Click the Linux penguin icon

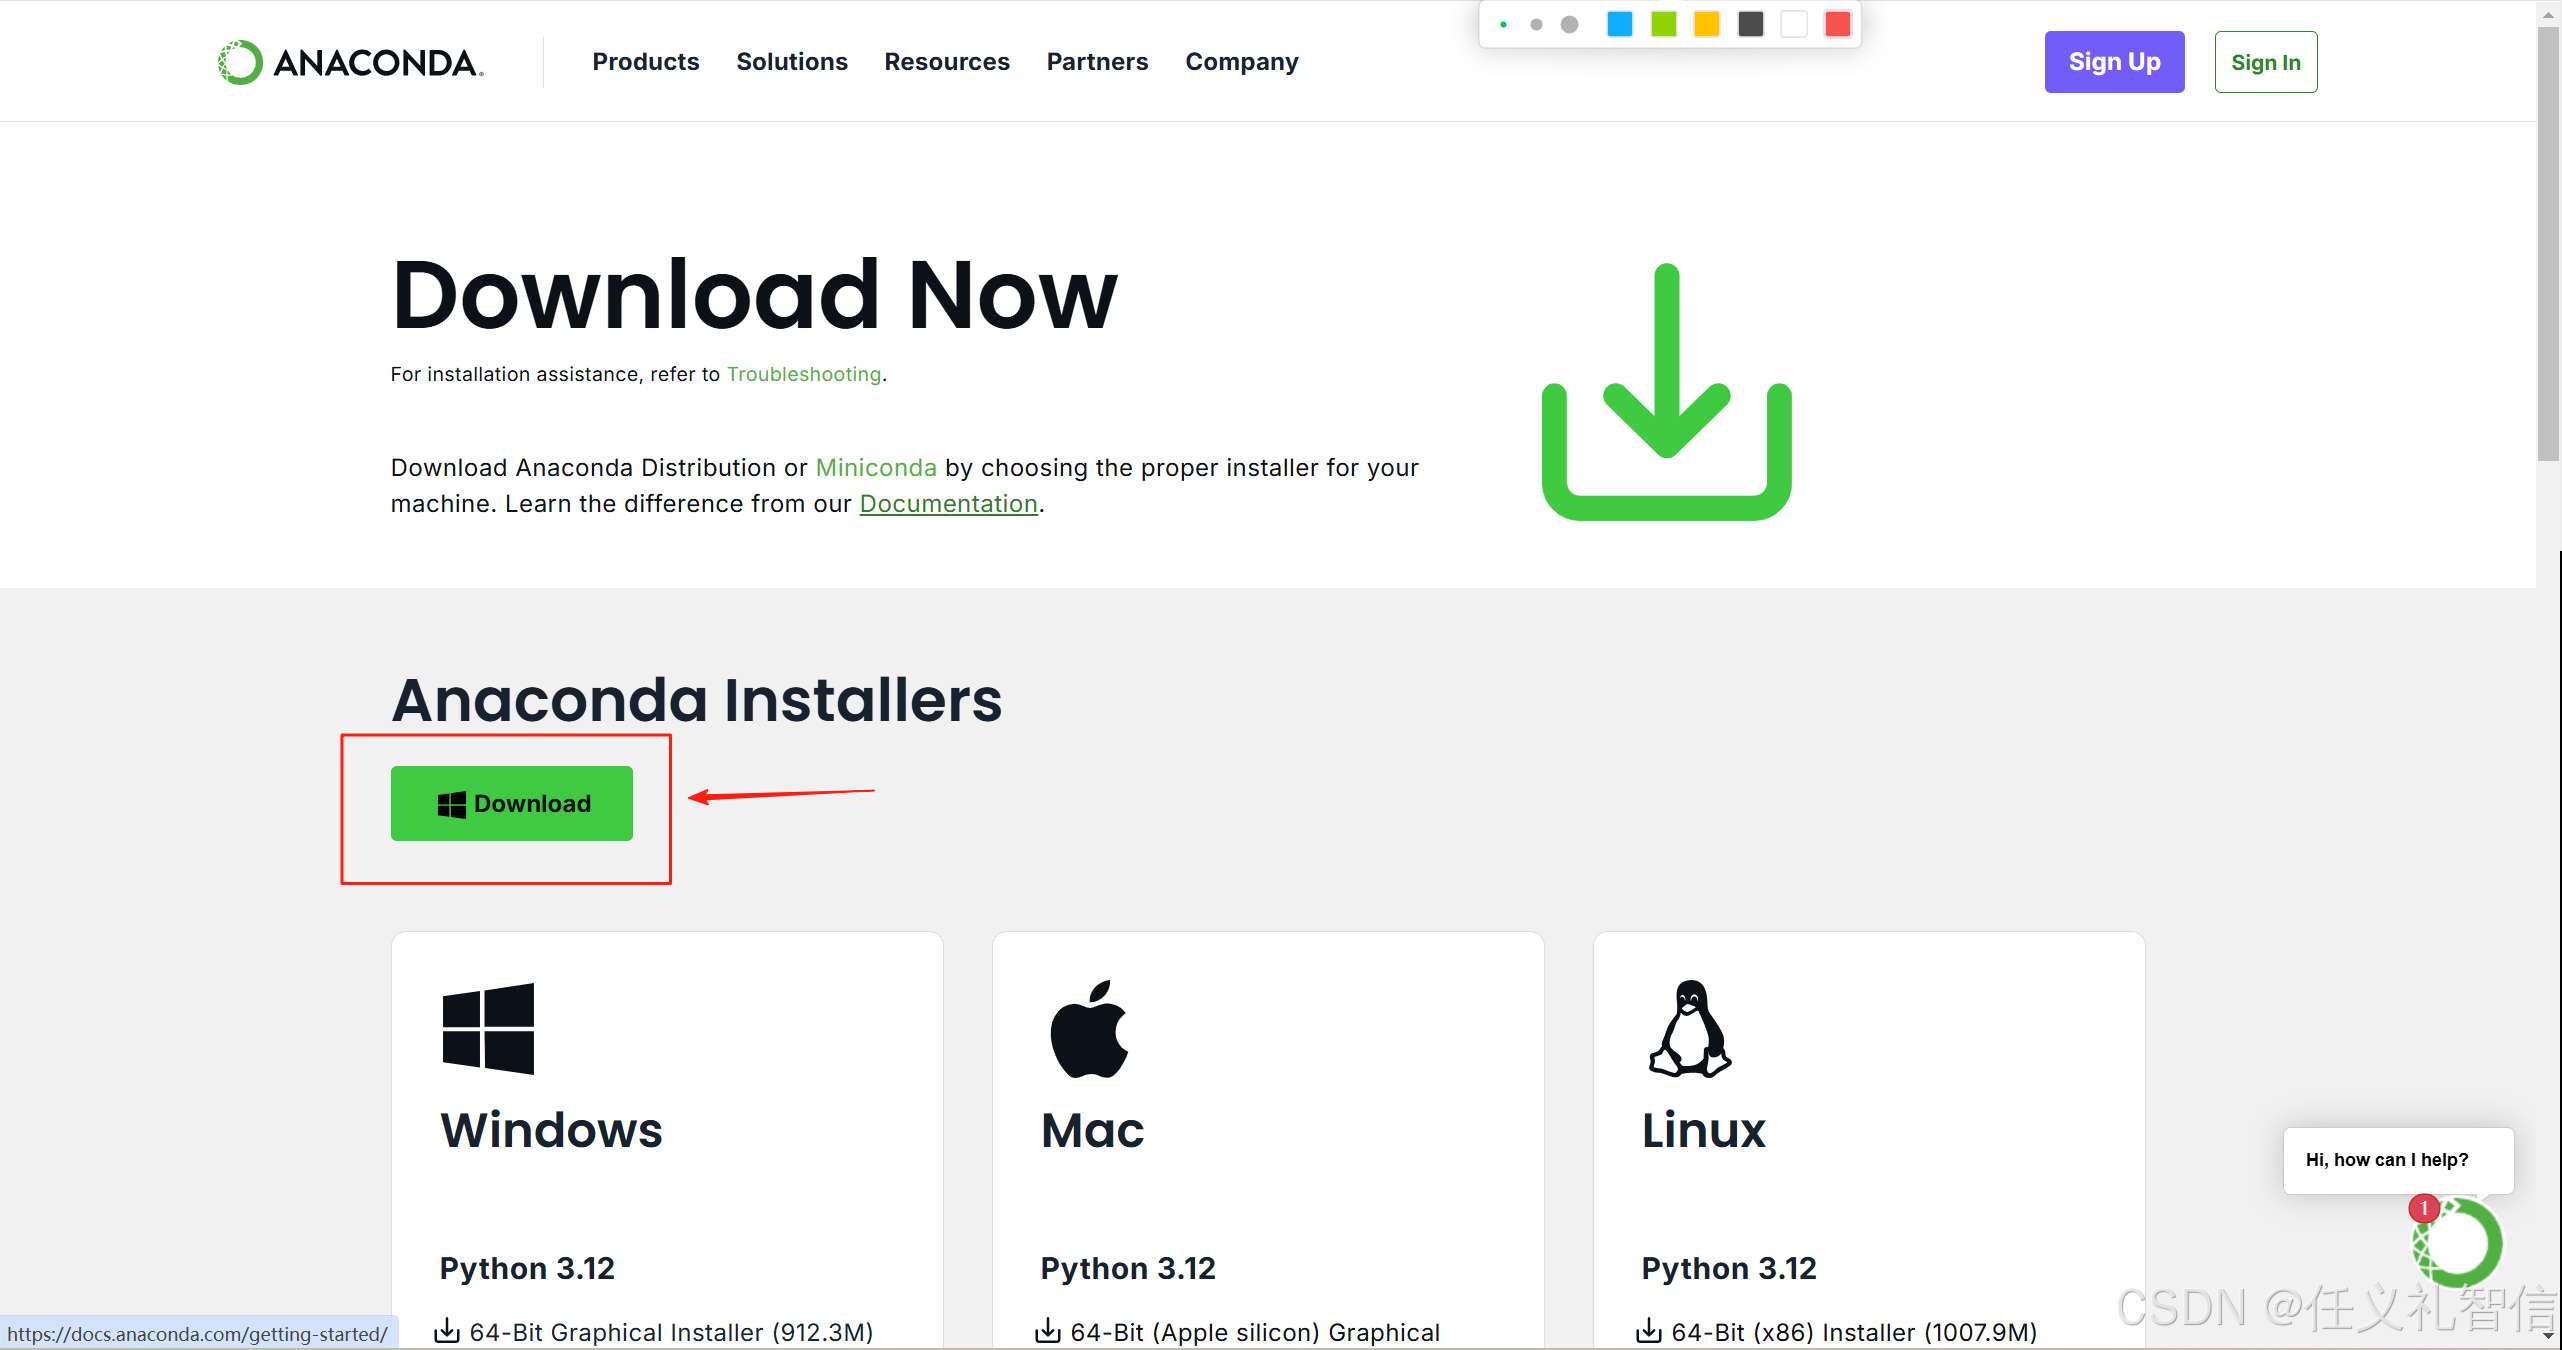coord(1690,1029)
